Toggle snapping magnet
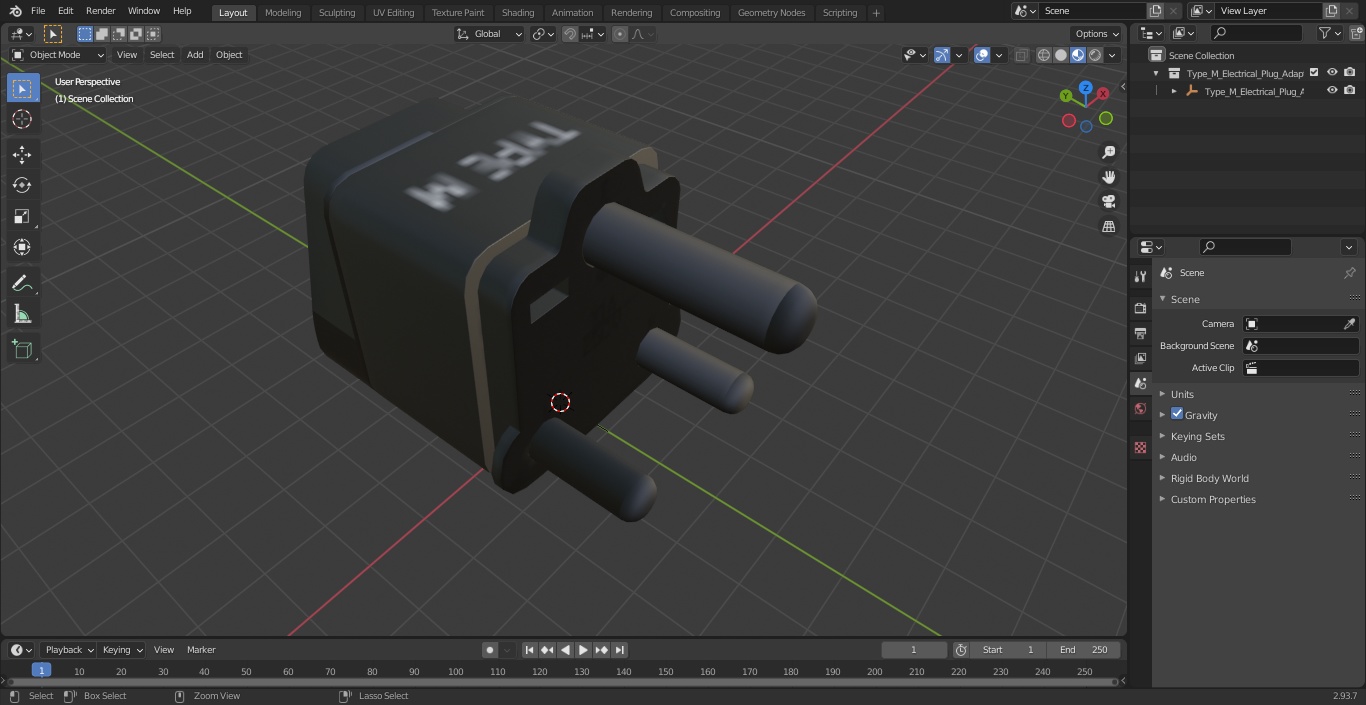 pos(569,34)
